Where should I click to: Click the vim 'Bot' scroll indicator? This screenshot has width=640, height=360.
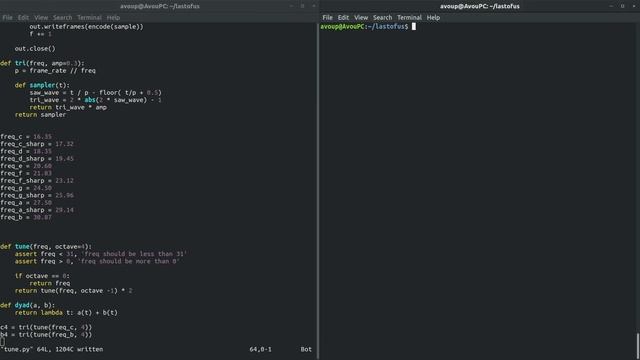[306, 350]
